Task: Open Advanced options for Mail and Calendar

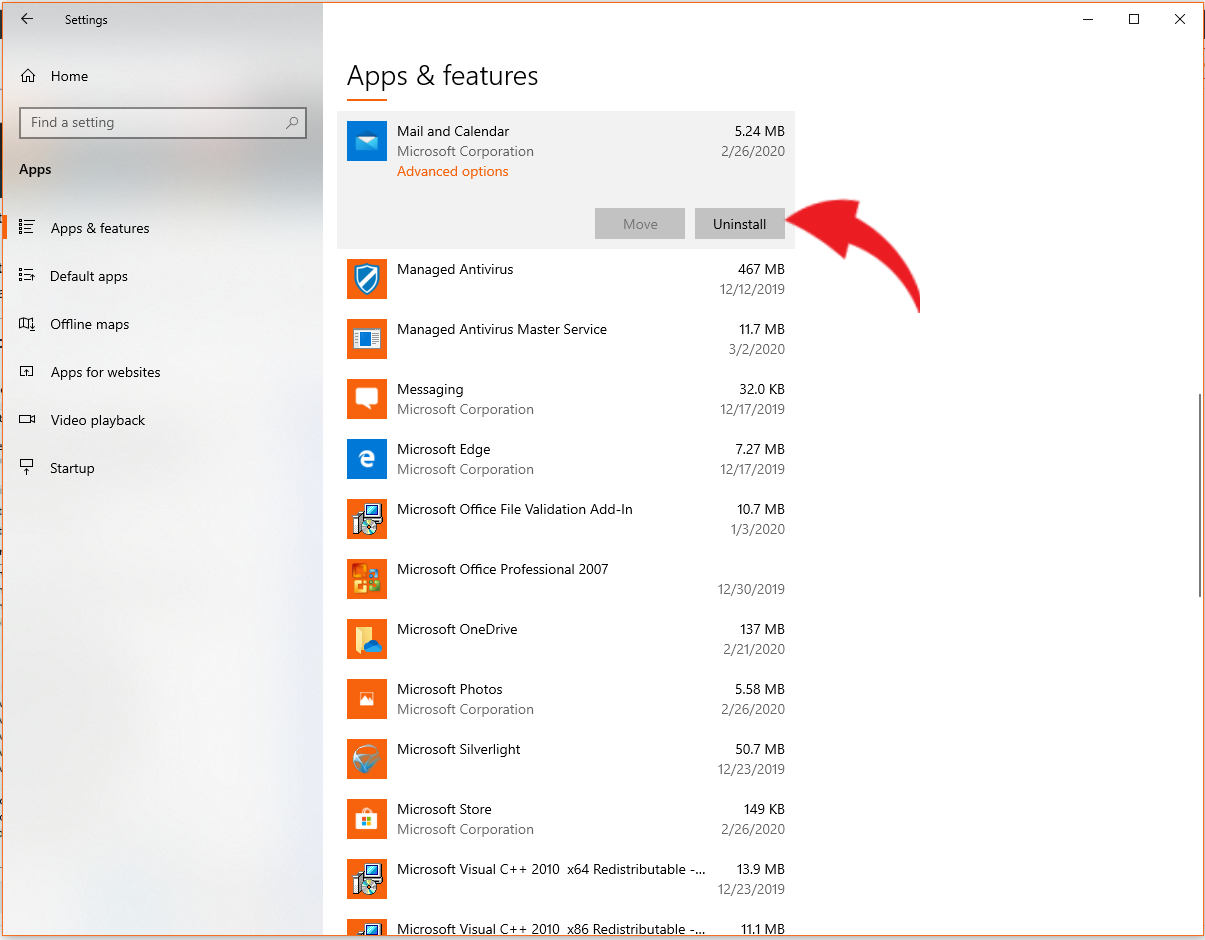Action: (x=452, y=171)
